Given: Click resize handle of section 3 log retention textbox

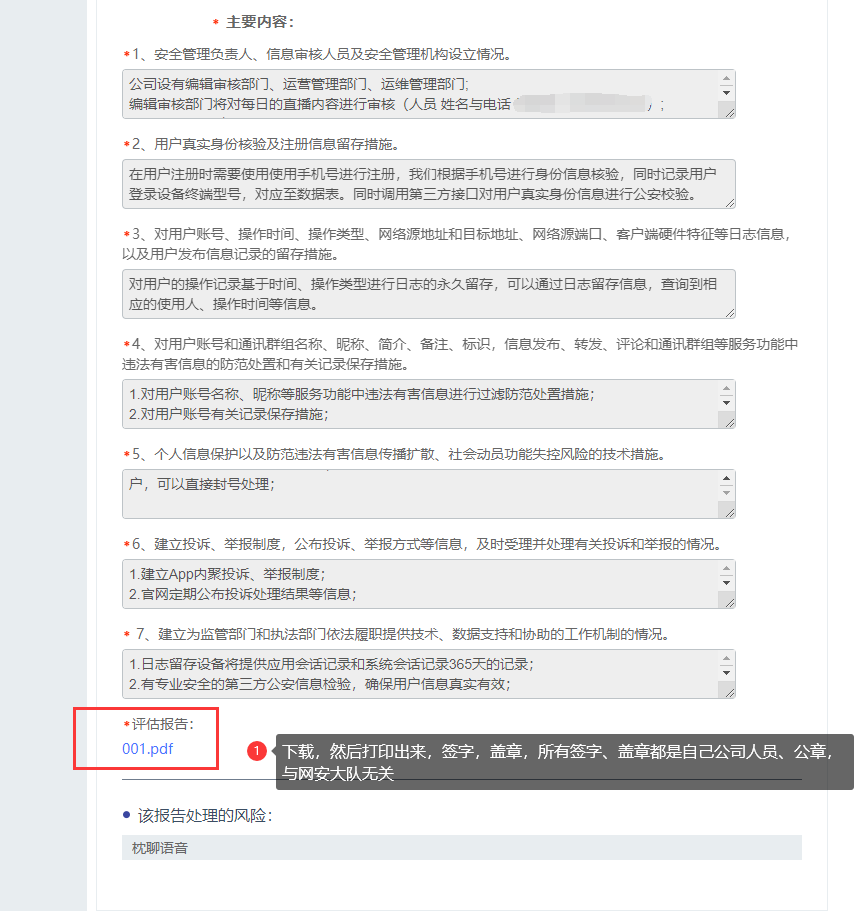Looking at the screenshot, I should coord(729,312).
